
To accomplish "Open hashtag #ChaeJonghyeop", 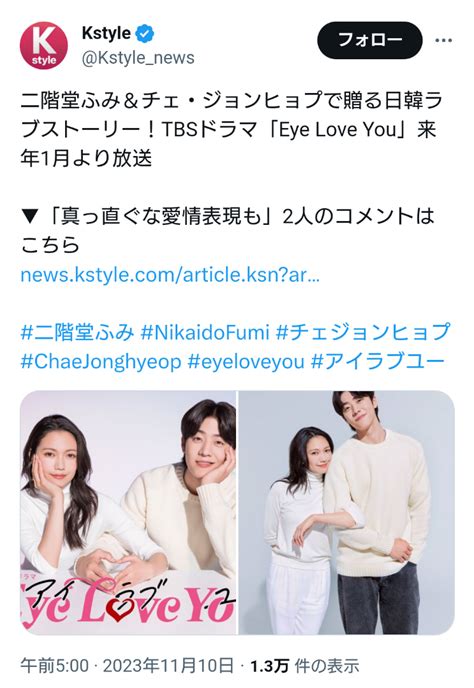I will pyautogui.click(x=101, y=362).
